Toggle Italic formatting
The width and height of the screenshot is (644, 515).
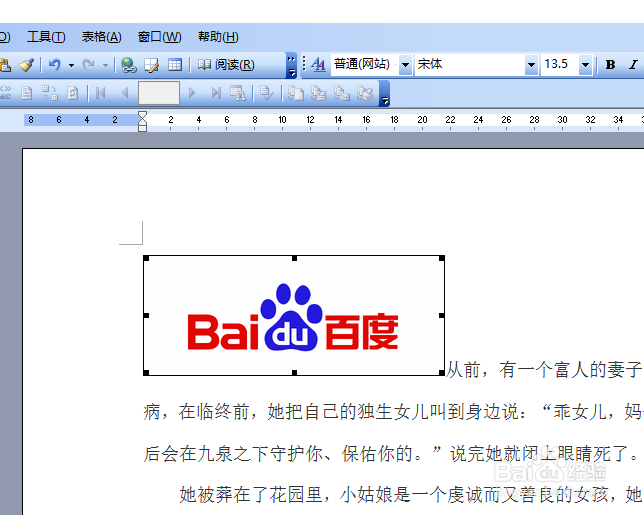tap(634, 64)
